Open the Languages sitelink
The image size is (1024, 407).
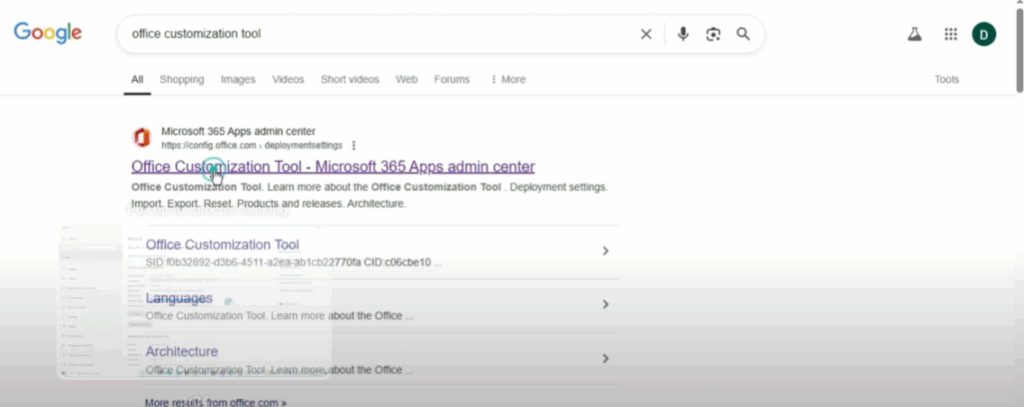[x=179, y=299]
